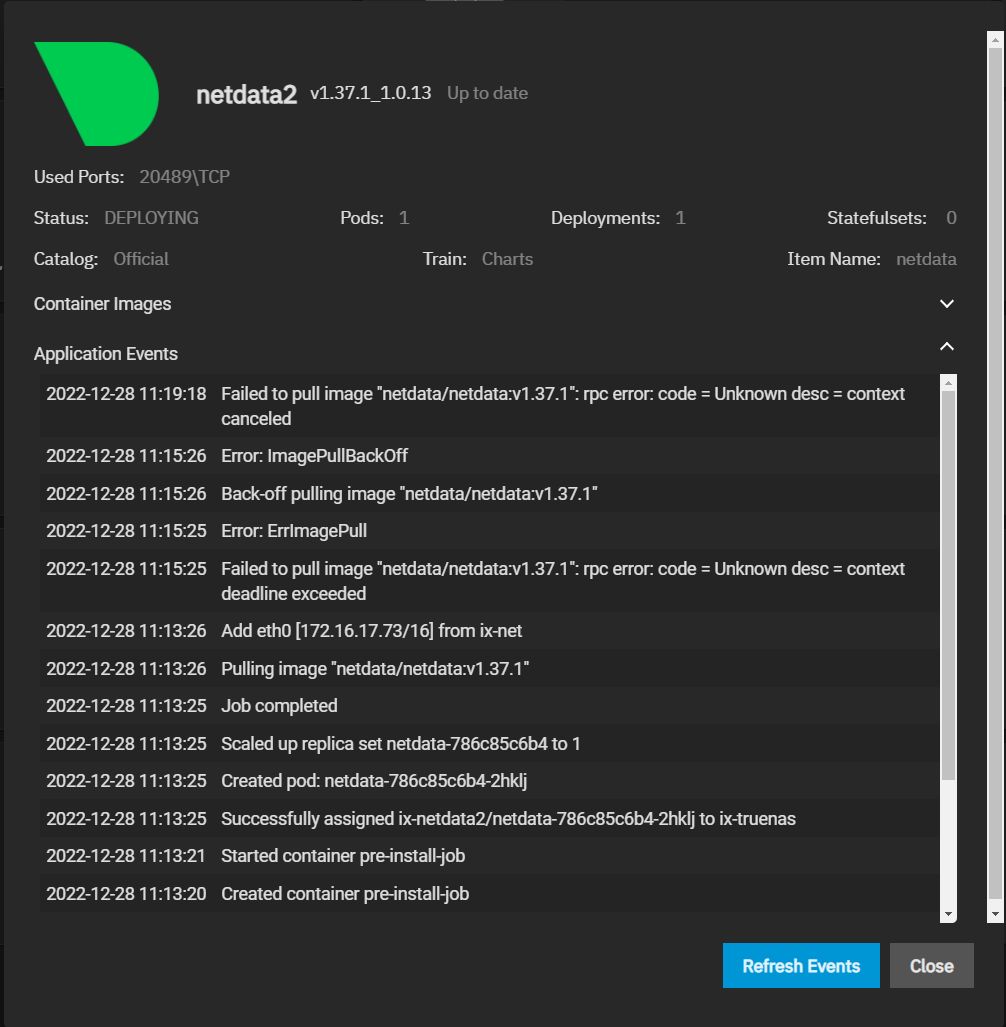Click the Container Images section label
The height and width of the screenshot is (1027, 1006).
pyautogui.click(x=102, y=304)
